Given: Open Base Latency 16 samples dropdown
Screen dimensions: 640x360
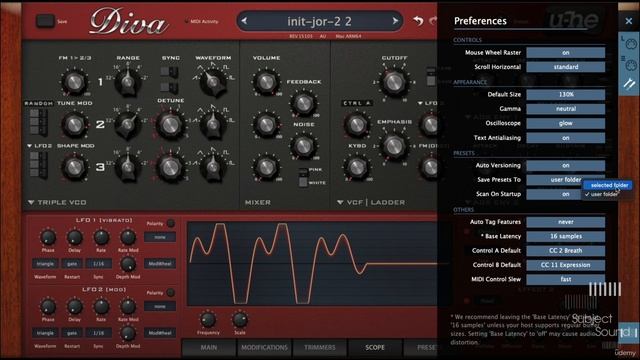Looking at the screenshot, I should coord(565,236).
